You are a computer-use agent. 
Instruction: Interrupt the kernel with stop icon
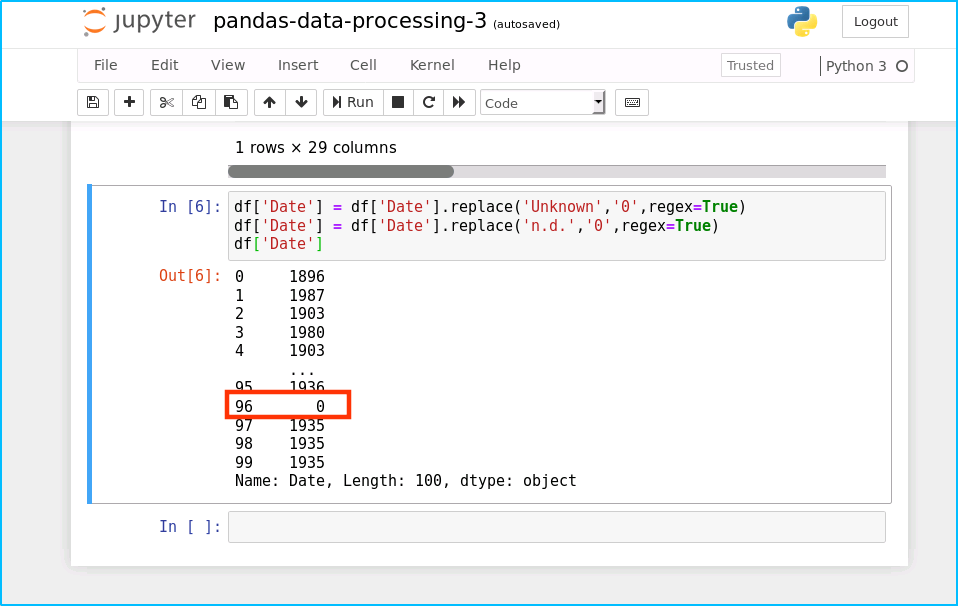(x=398, y=103)
